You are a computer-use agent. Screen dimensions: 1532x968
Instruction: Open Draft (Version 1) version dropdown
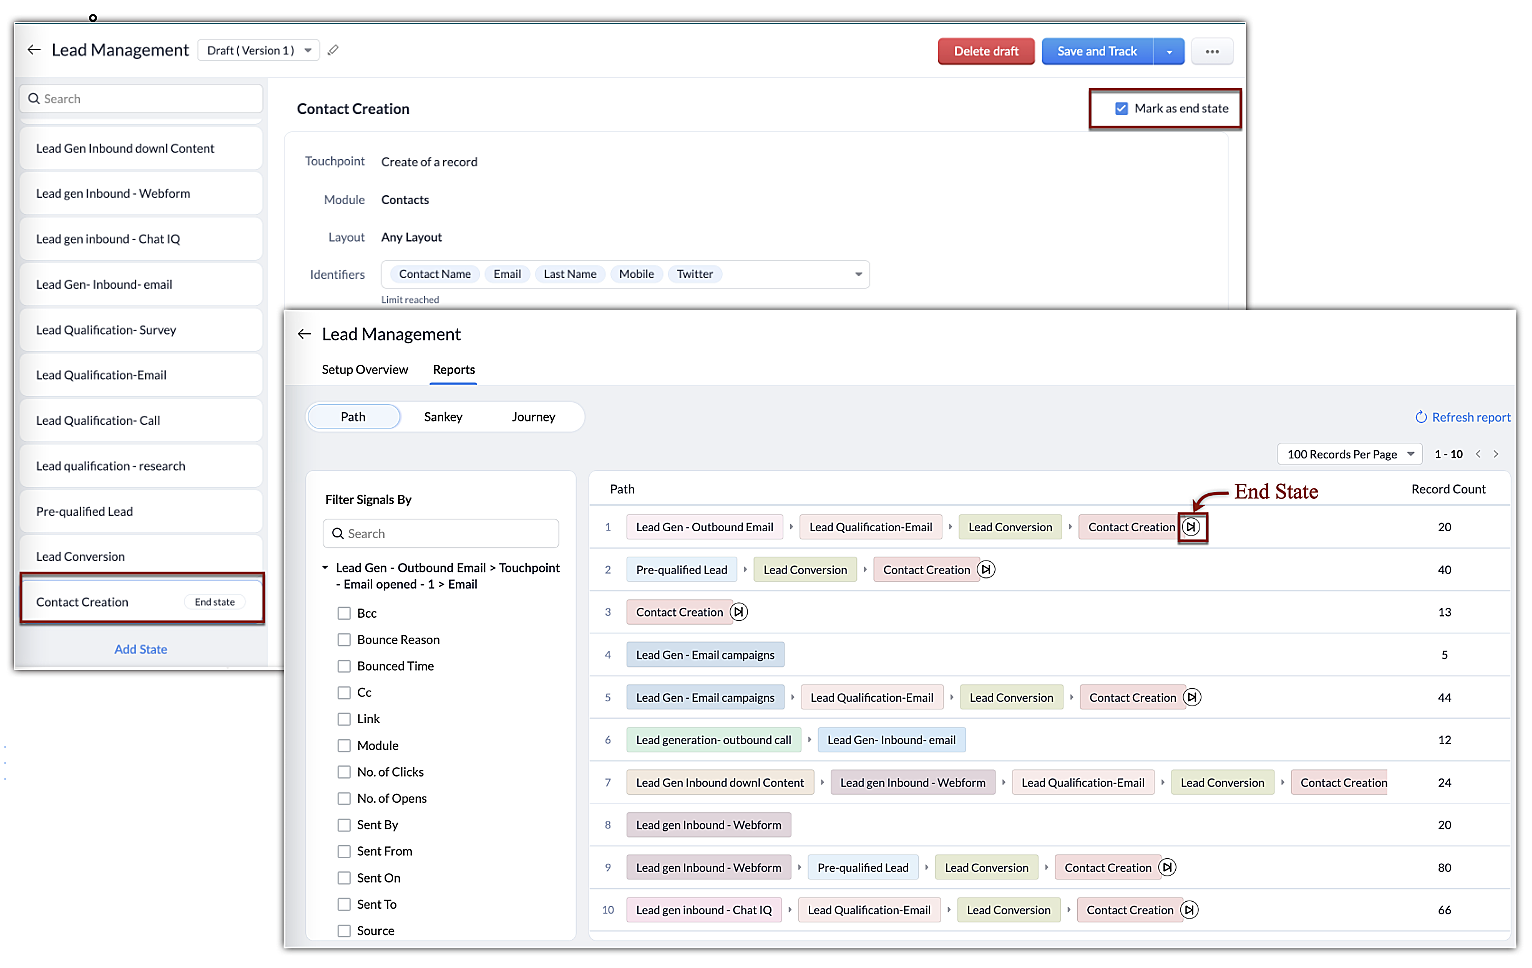(x=259, y=50)
